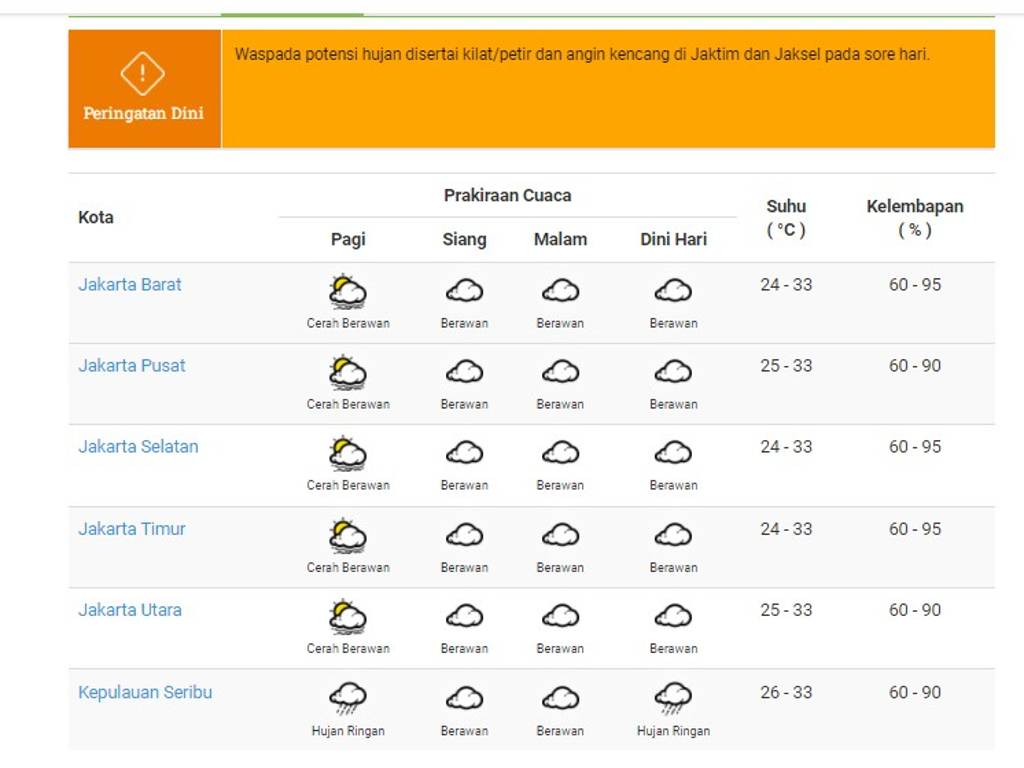Click Jakarta Utara morning partly cloudy icon
The height and width of the screenshot is (768, 1024).
pos(348,616)
